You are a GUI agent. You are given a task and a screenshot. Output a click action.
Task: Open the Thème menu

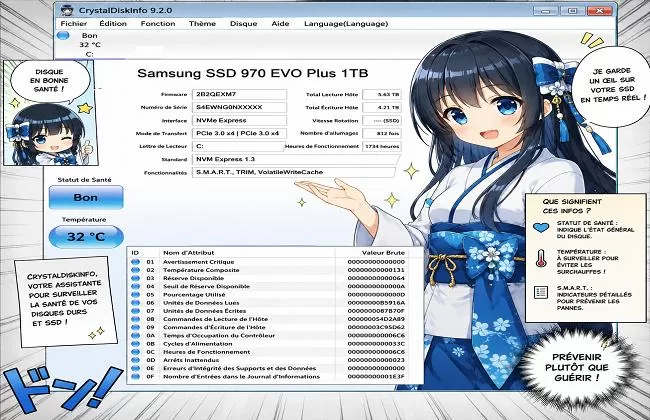[202, 24]
